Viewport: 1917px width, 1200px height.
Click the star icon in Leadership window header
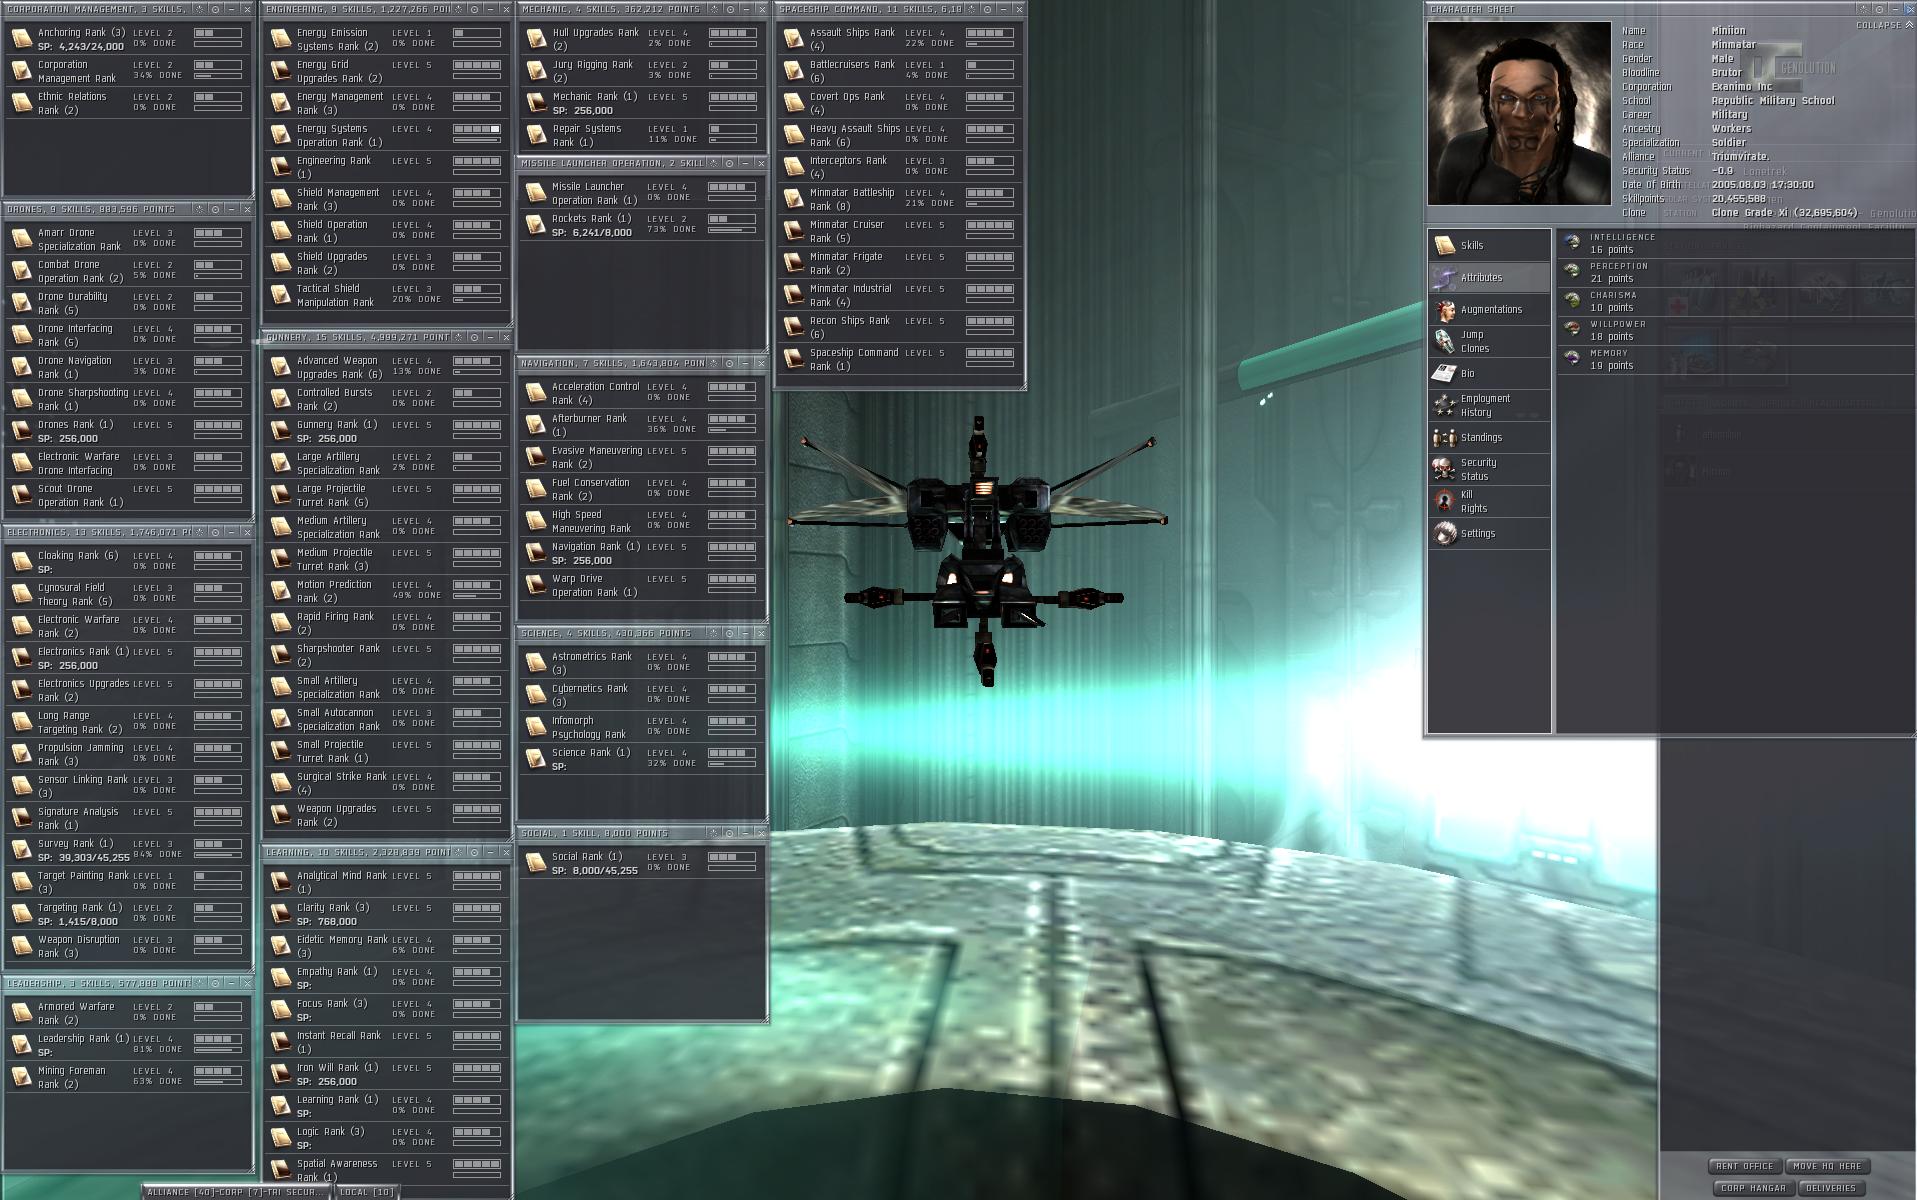point(199,983)
